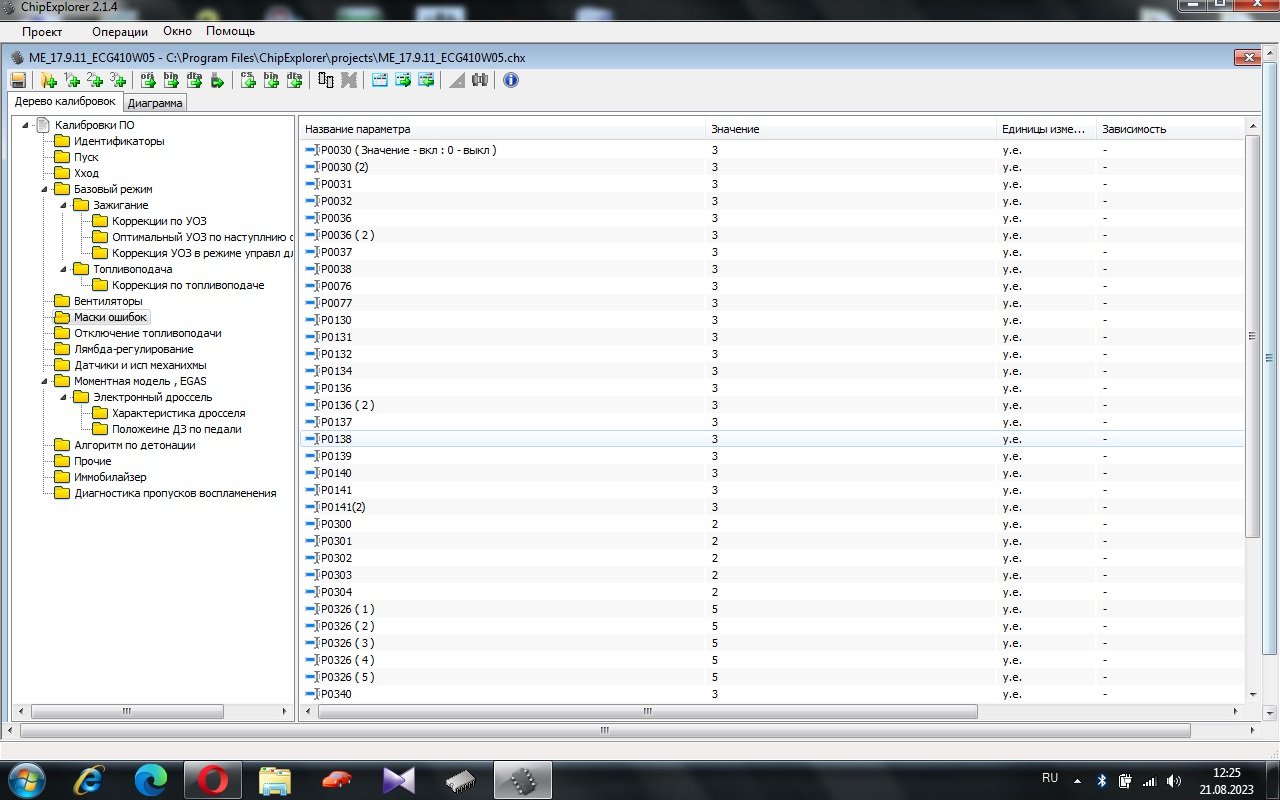Open the Иммобилайзер folder in tree
This screenshot has width=1280, height=800.
[110, 477]
